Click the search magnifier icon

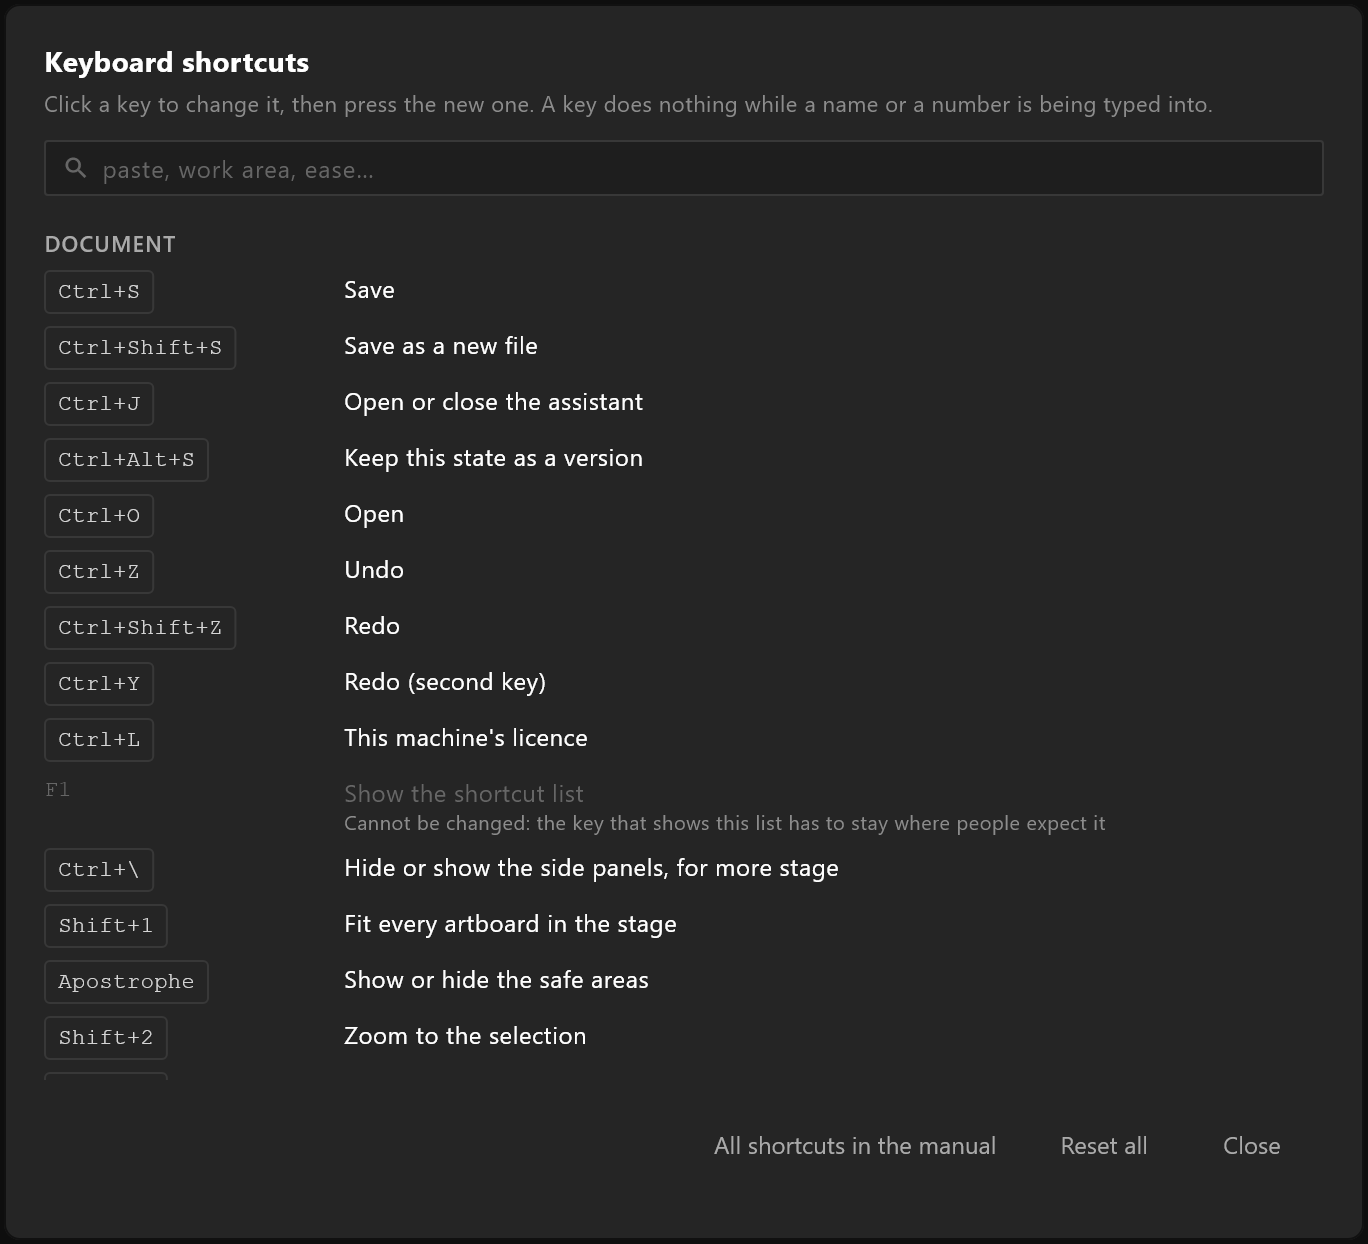pos(76,168)
